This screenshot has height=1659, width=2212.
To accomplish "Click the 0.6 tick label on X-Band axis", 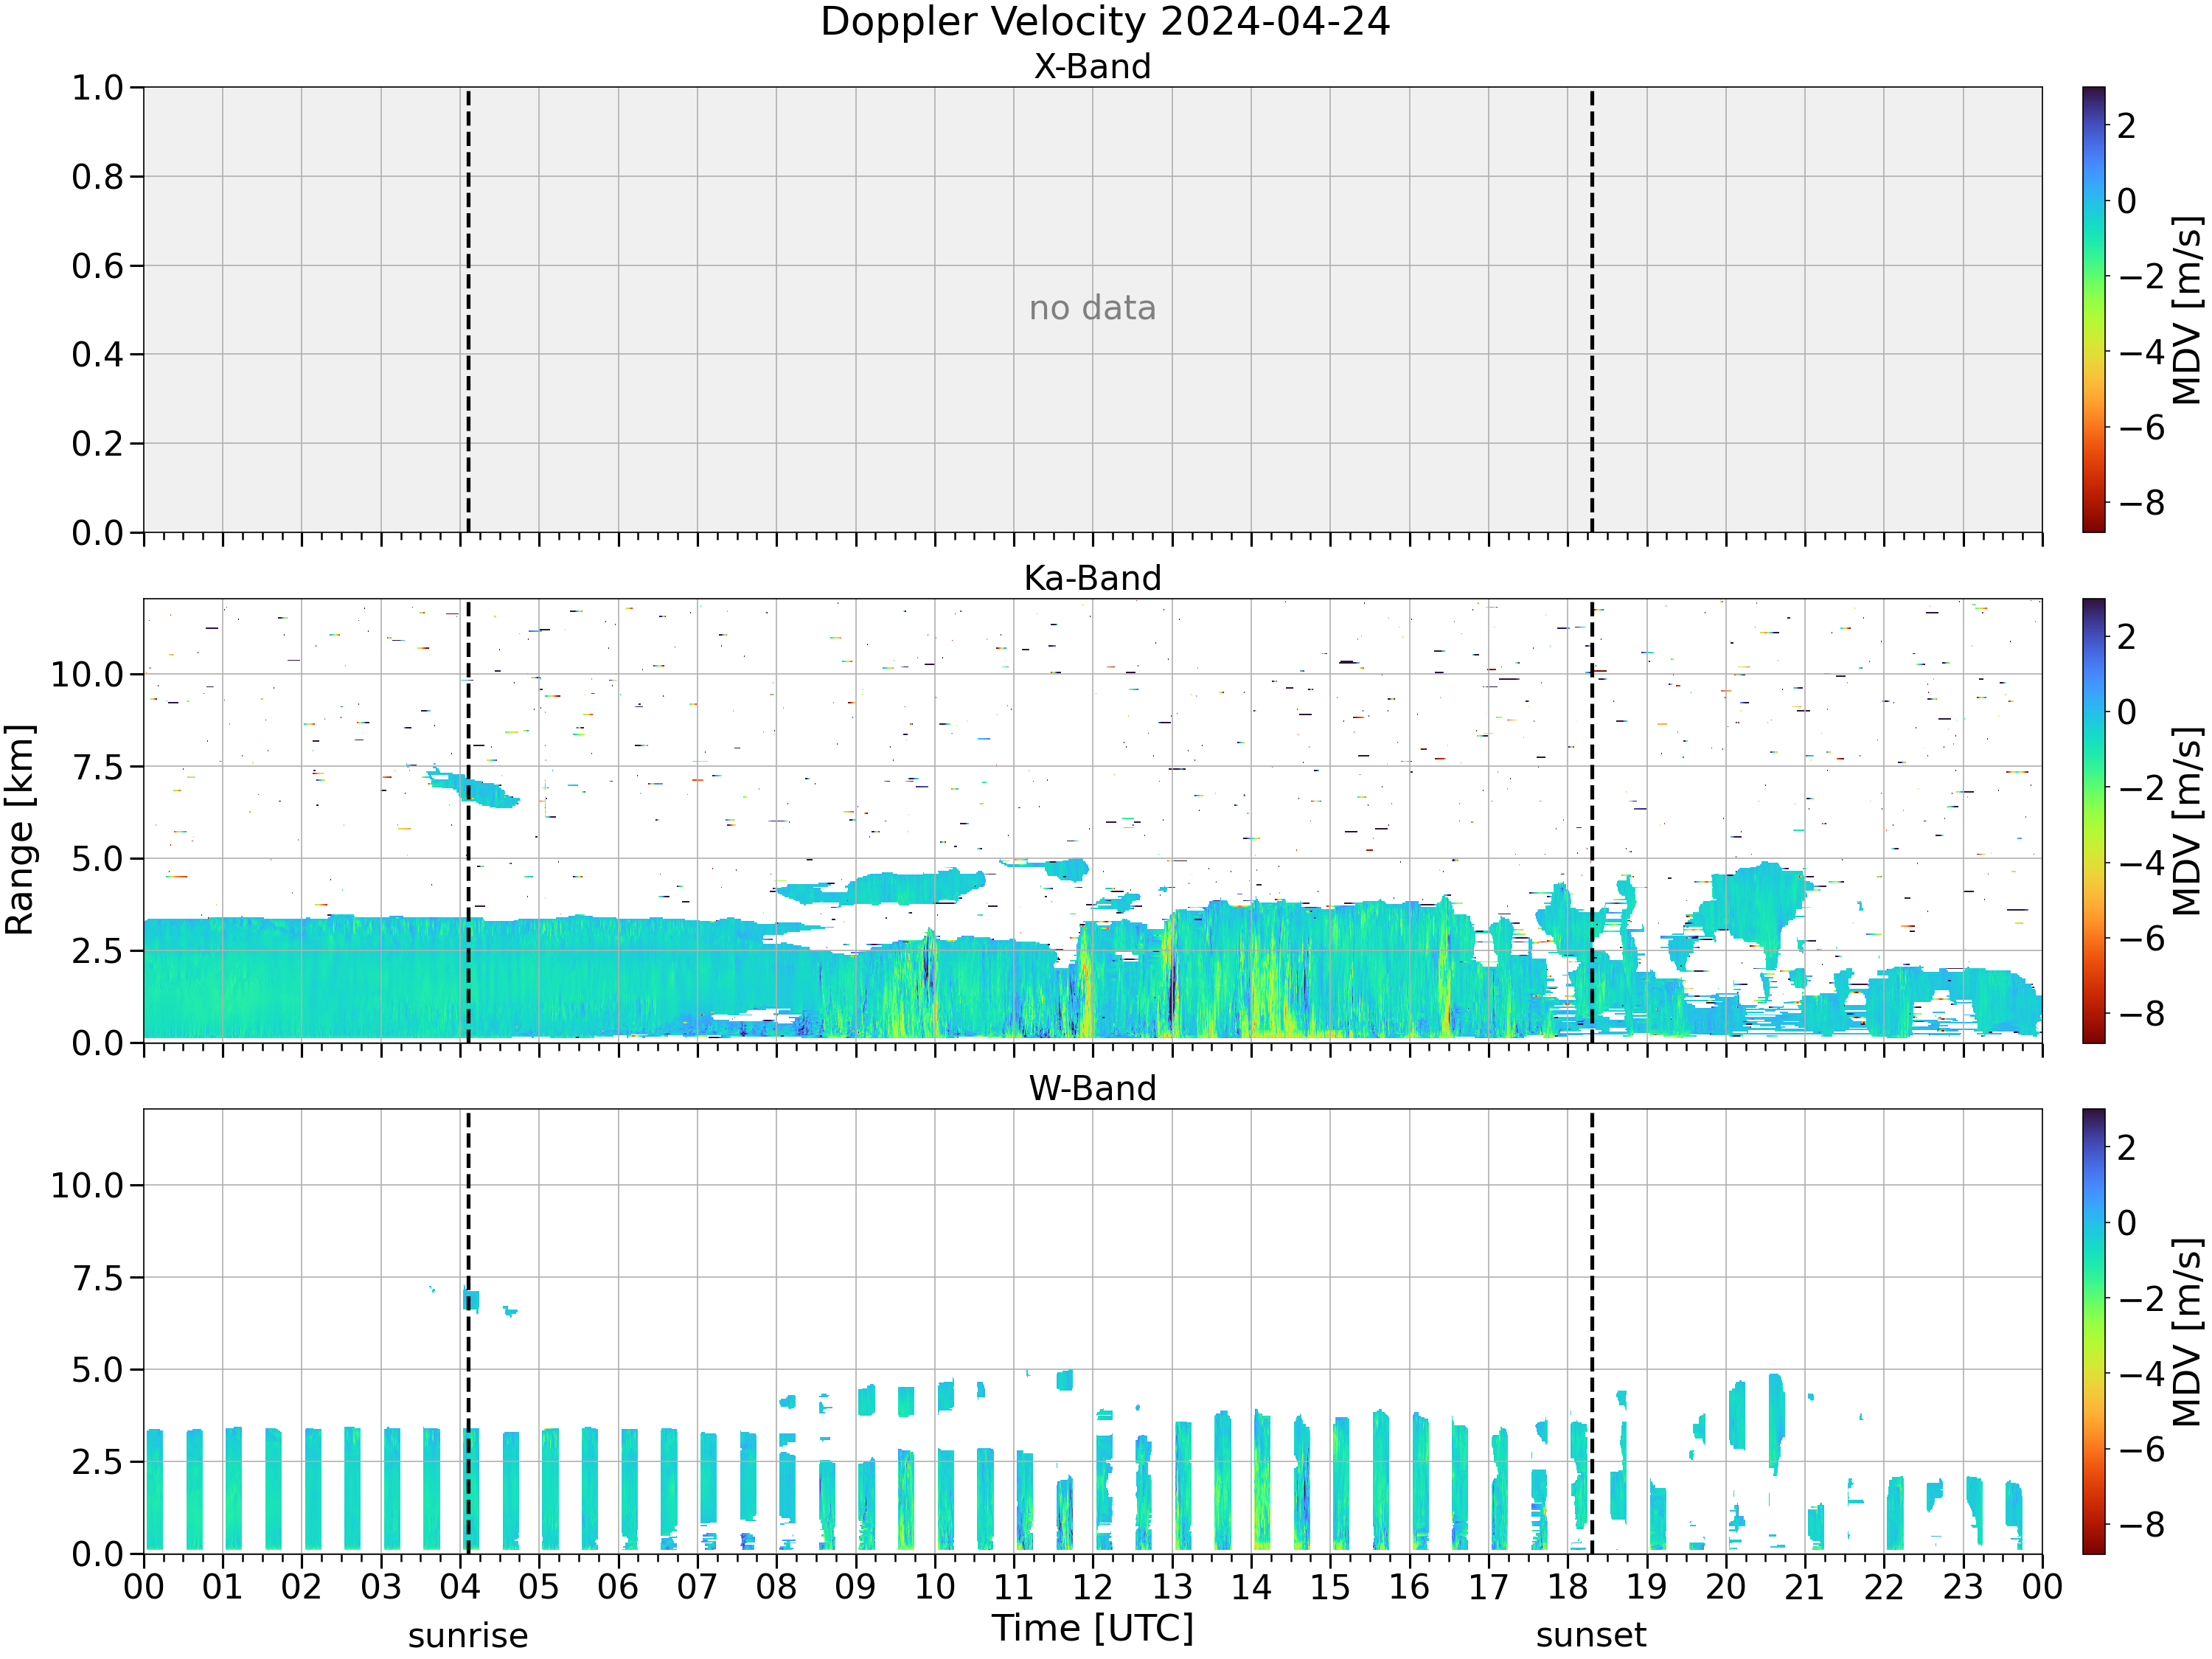I will click(97, 266).
